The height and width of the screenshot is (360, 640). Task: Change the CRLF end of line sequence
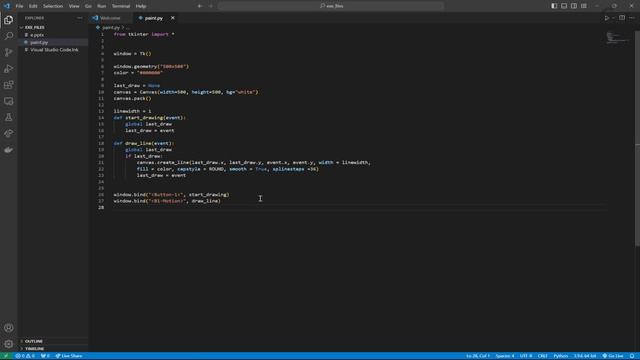[x=542, y=356]
